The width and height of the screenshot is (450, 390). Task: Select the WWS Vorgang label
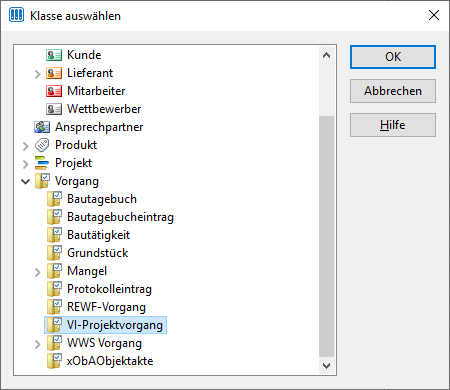click(104, 343)
